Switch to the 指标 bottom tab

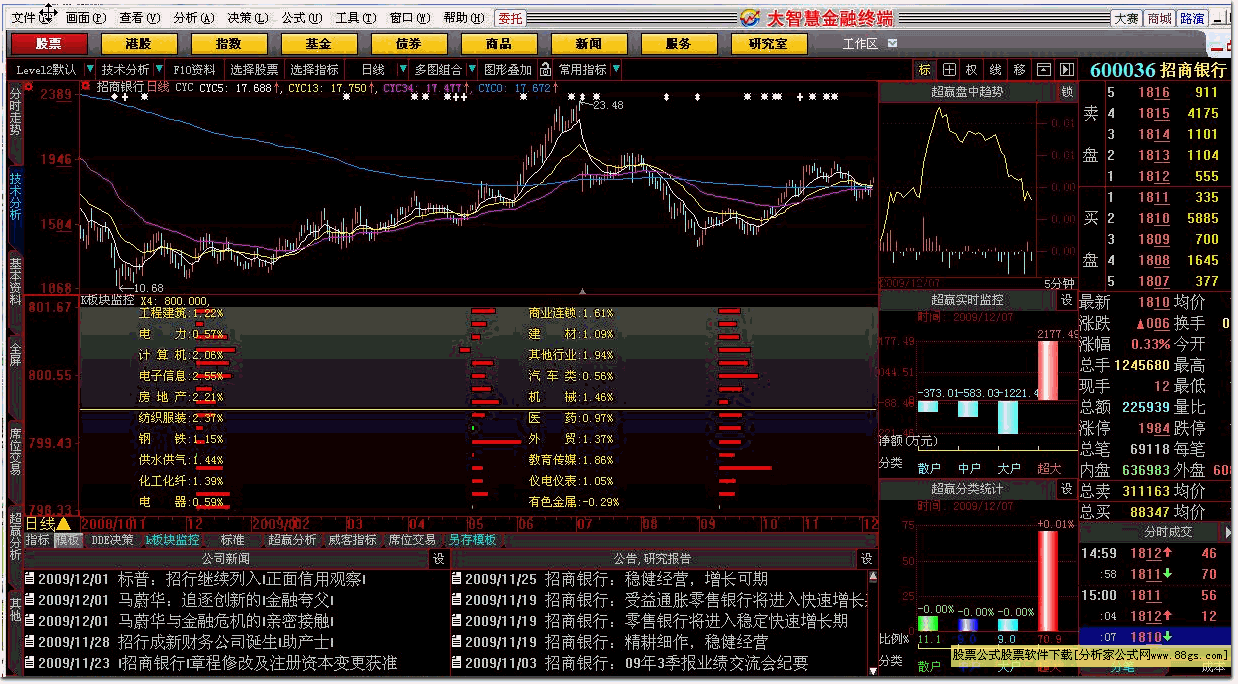tap(37, 540)
